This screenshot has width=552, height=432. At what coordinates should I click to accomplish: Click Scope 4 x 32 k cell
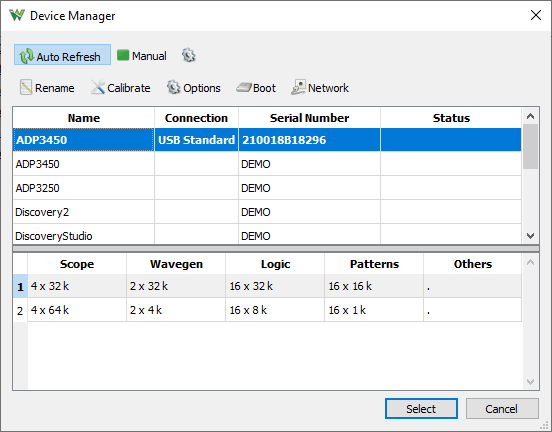[77, 286]
